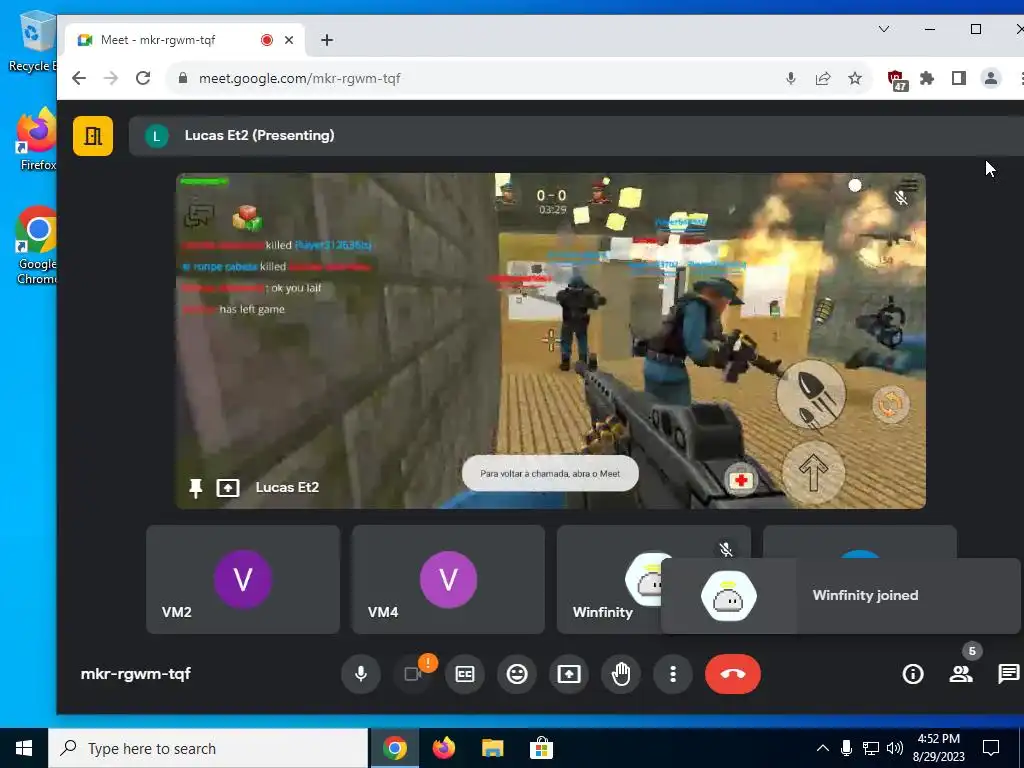Open Chrome from the taskbar
Screen dimensions: 1024x768
tap(394, 748)
